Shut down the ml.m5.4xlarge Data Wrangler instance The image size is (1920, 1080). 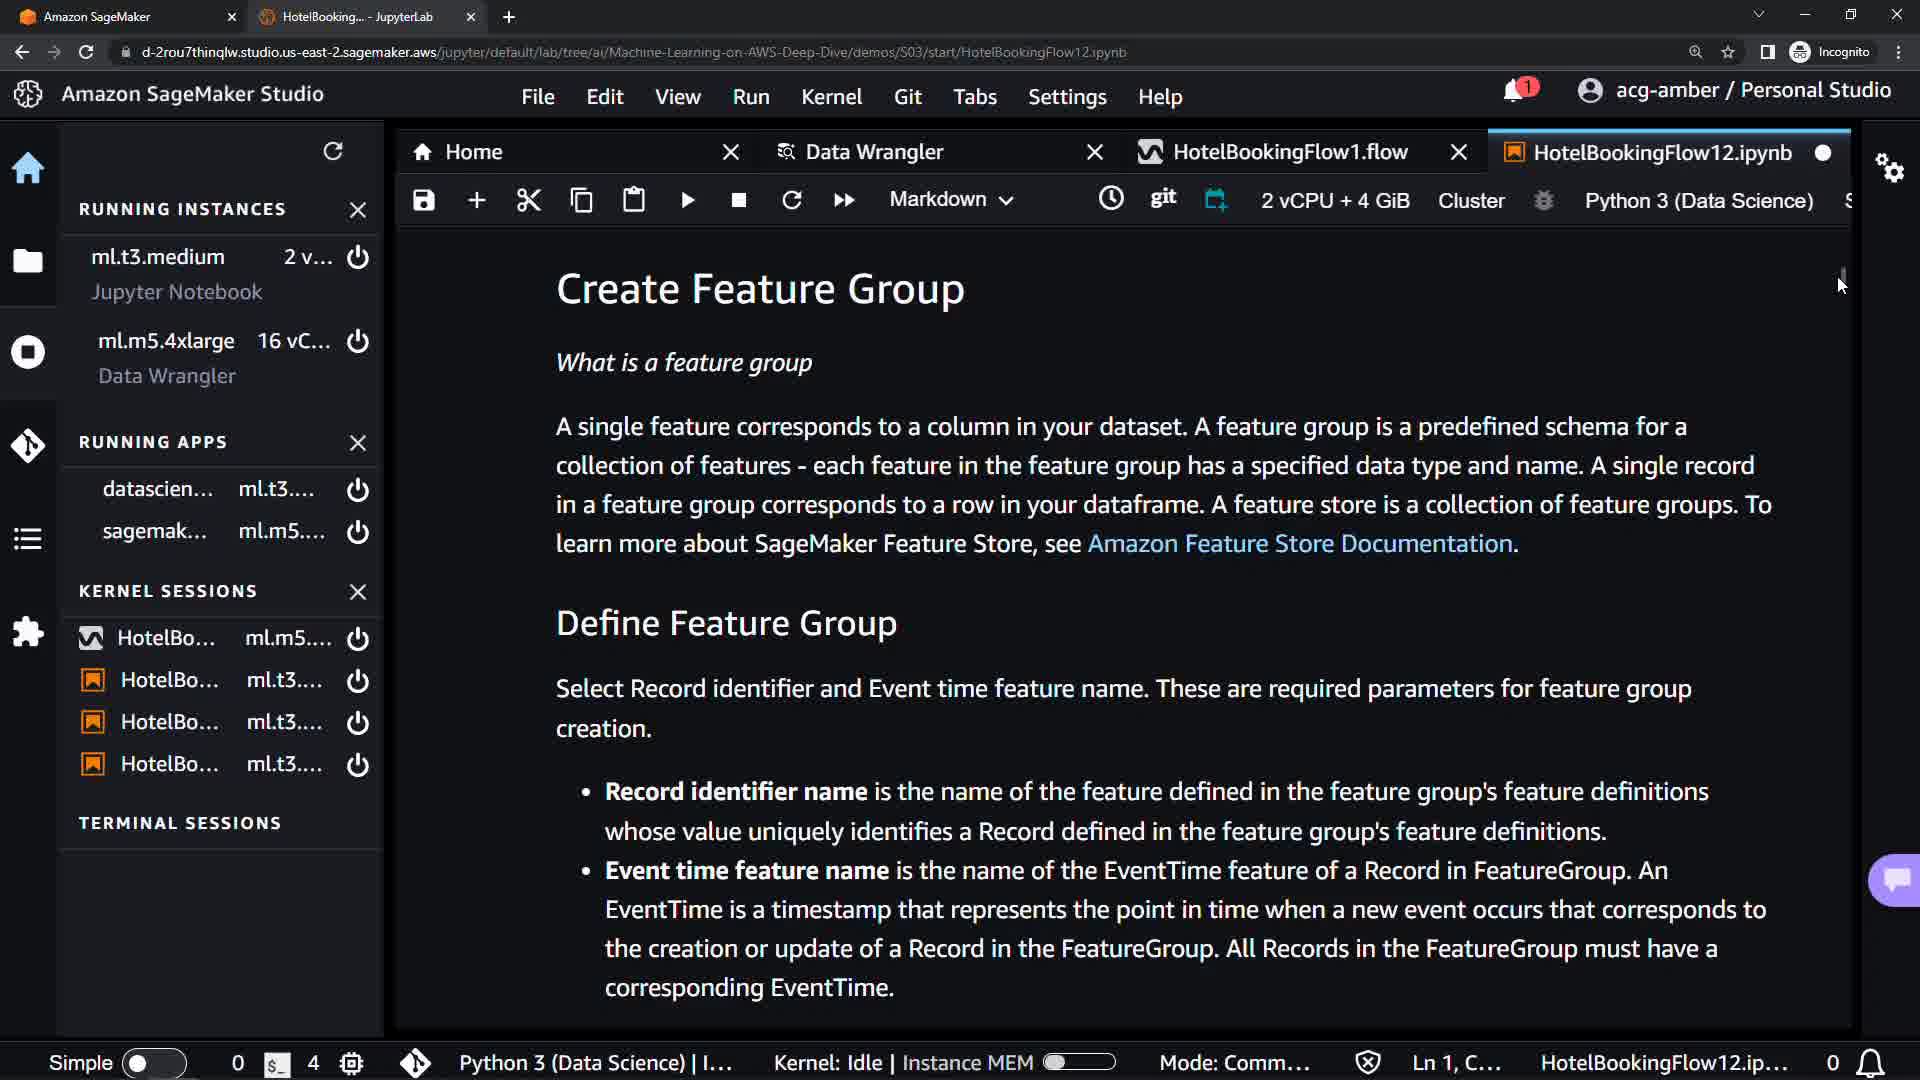pyautogui.click(x=358, y=341)
